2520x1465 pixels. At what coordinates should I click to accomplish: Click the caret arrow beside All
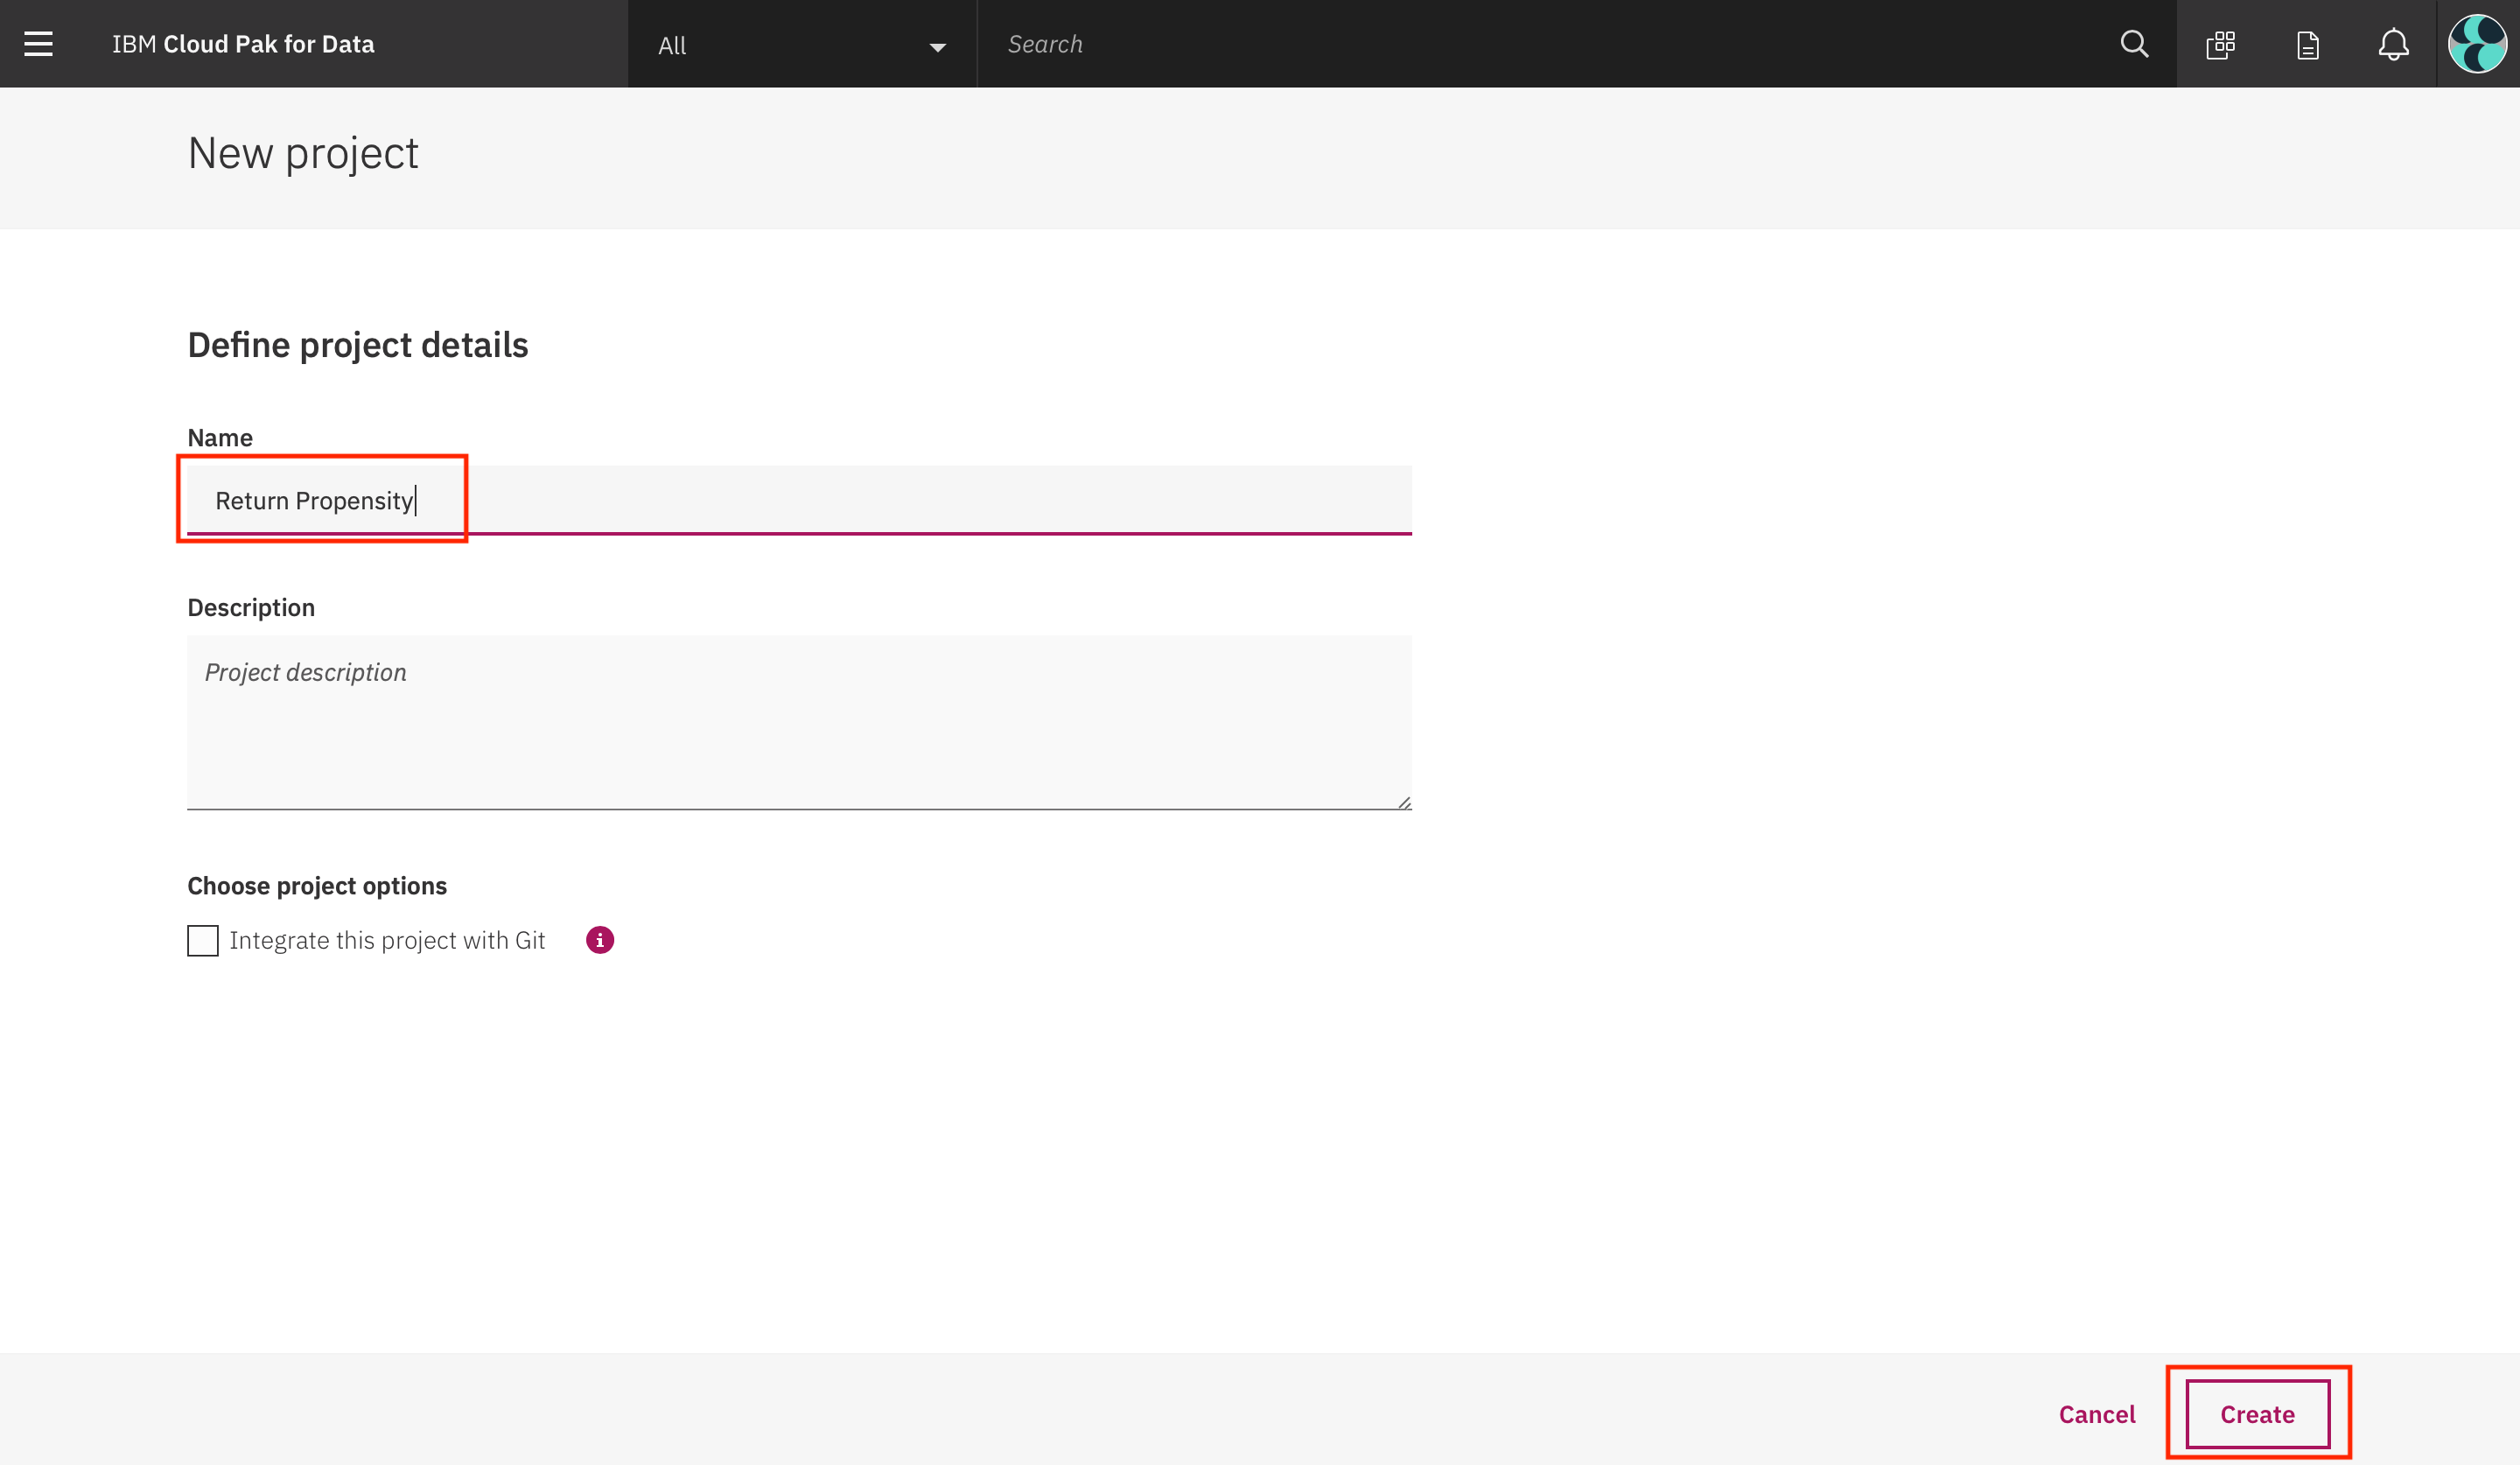937,47
